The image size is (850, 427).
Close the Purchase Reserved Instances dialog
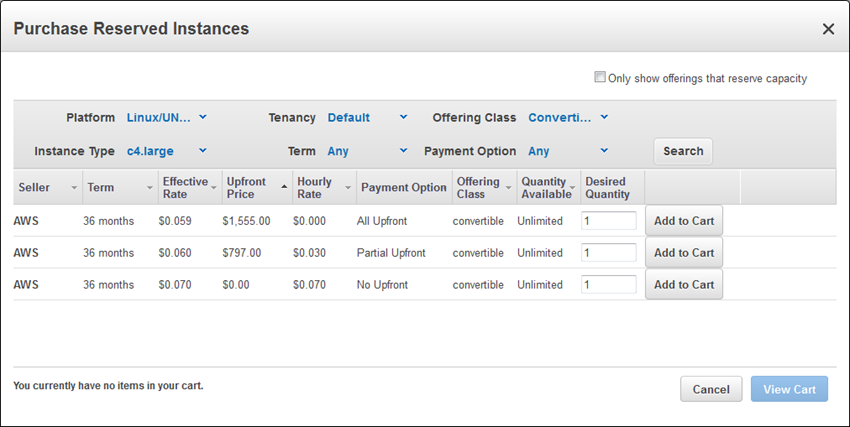[828, 29]
